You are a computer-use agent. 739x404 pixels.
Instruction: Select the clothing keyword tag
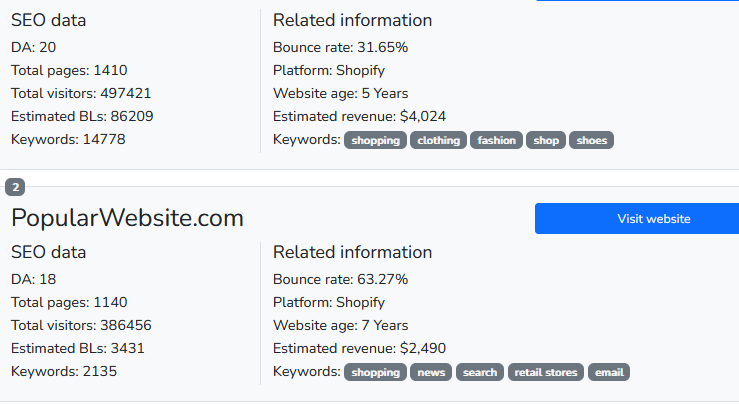[x=438, y=141]
